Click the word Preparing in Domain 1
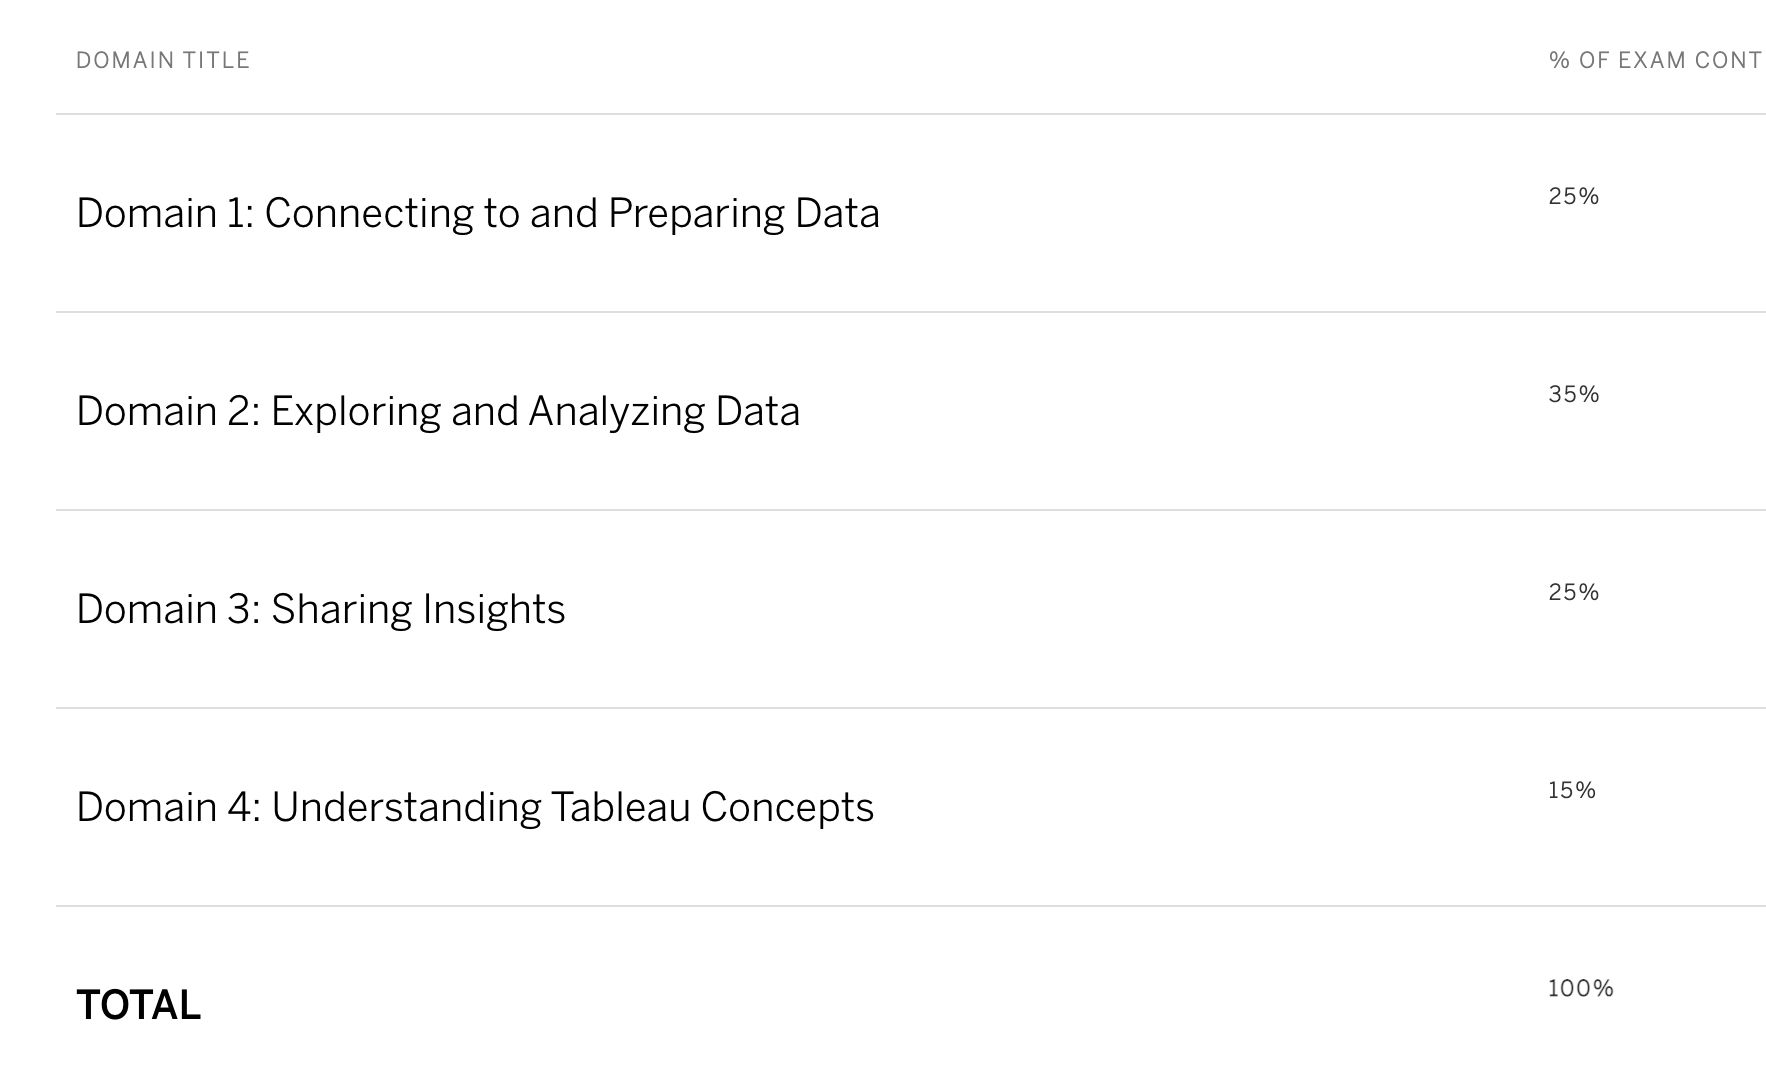 (x=695, y=215)
